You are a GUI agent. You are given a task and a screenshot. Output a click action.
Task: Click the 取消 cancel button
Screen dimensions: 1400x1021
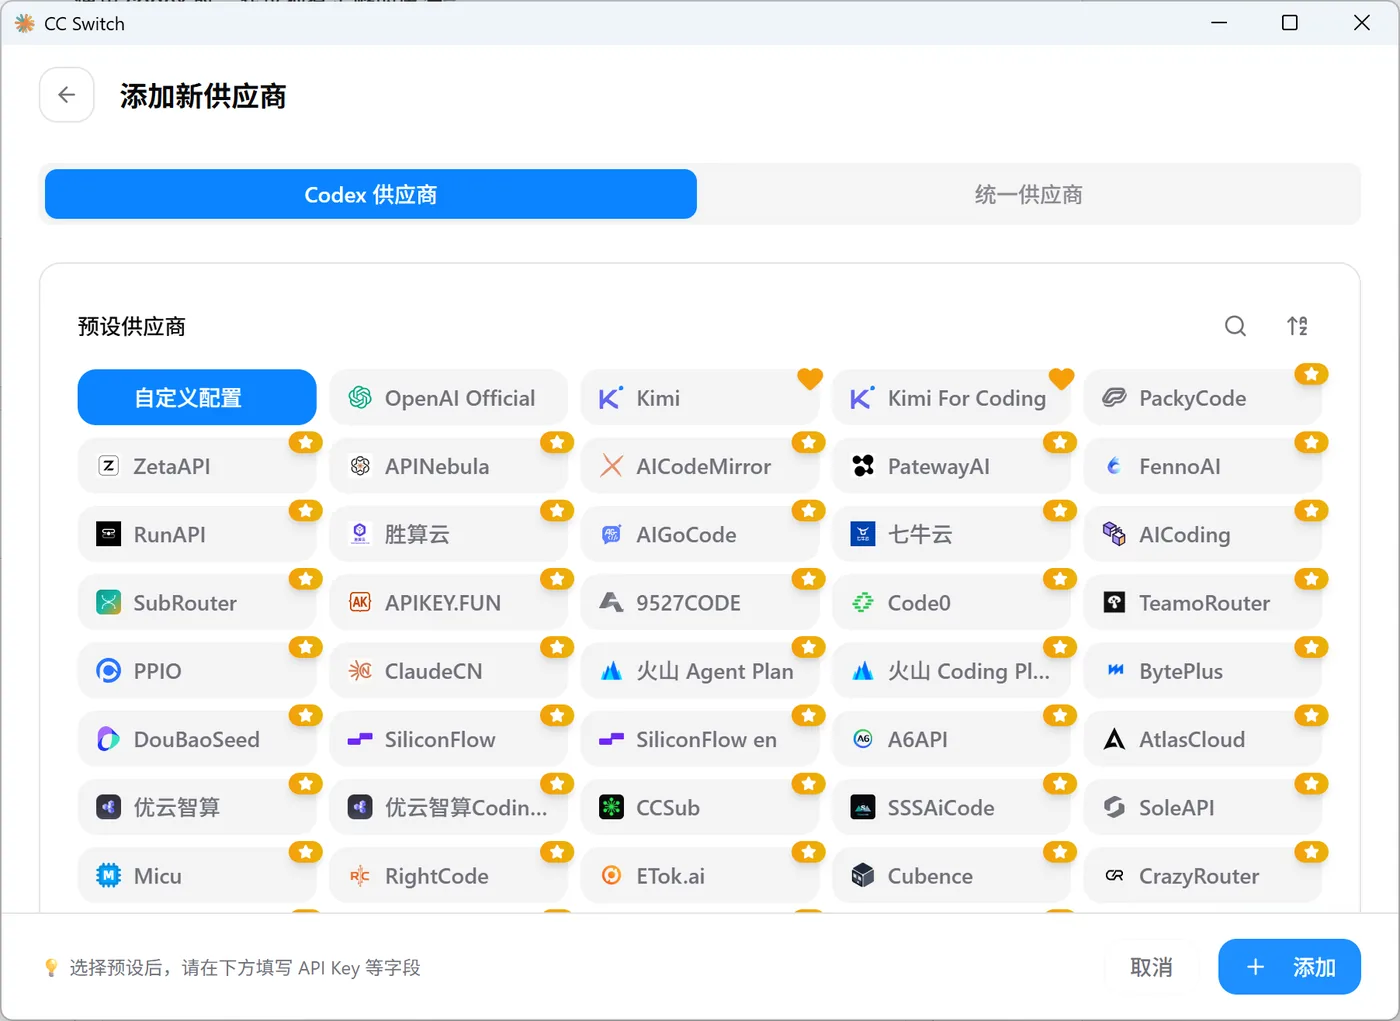pyautogui.click(x=1151, y=967)
